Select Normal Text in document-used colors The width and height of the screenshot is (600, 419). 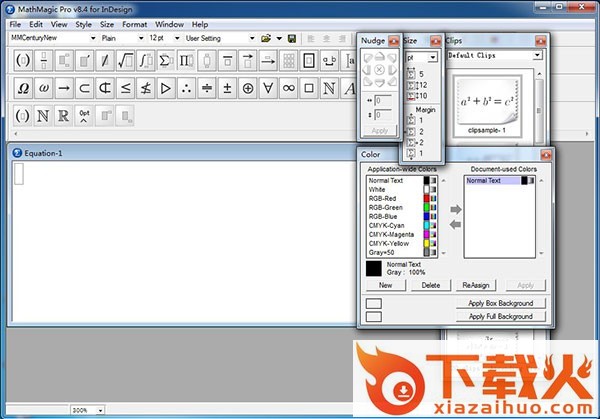[x=499, y=181]
